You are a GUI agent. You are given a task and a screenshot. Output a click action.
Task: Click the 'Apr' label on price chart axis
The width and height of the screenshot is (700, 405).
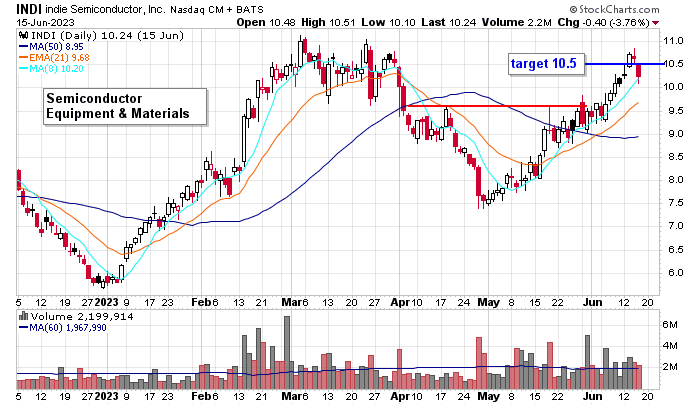tap(400, 302)
